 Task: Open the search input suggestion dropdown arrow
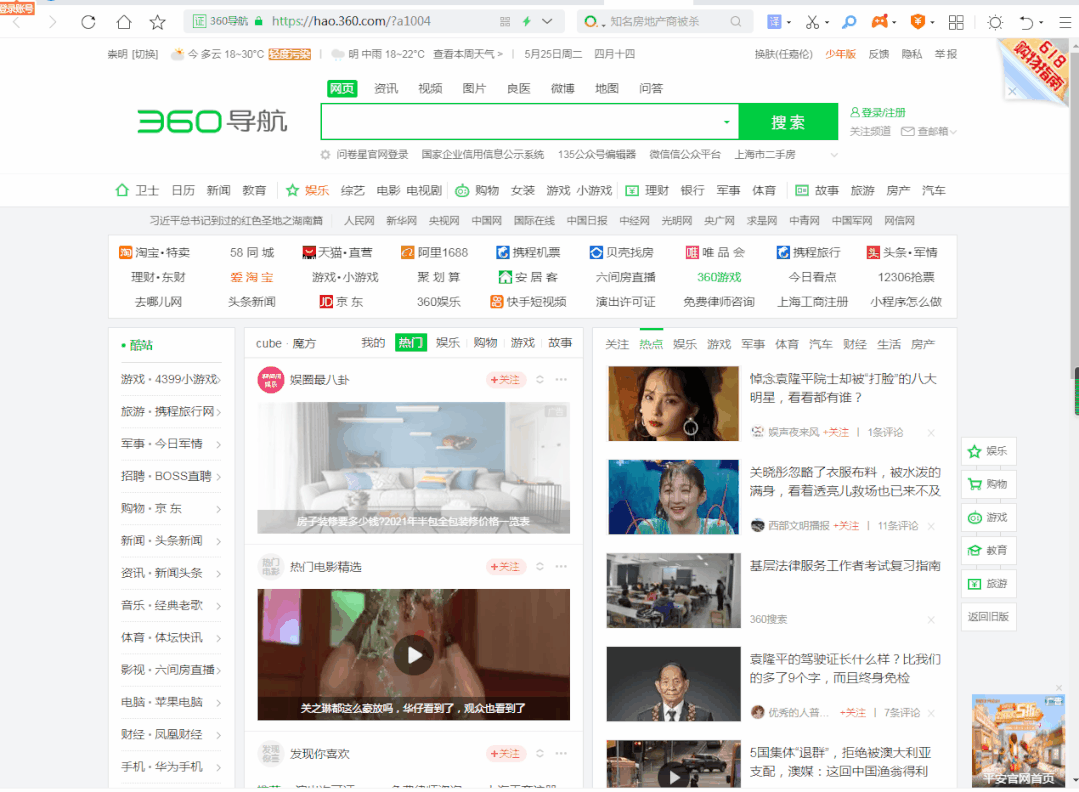pyautogui.click(x=727, y=122)
